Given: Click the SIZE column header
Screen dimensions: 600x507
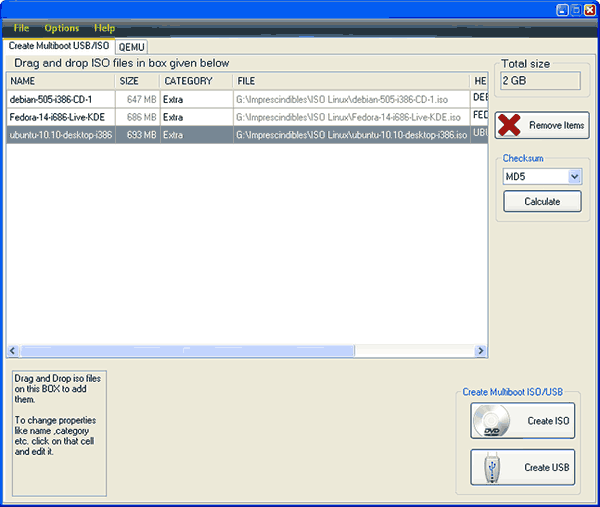Looking at the screenshot, I should (x=137, y=81).
